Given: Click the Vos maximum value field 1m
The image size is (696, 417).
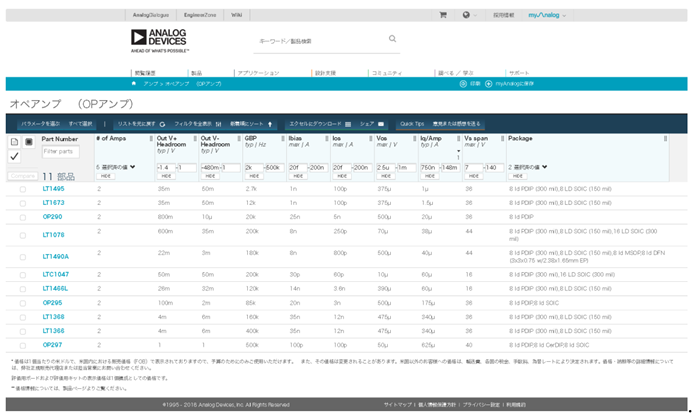Looking at the screenshot, I should [x=407, y=168].
